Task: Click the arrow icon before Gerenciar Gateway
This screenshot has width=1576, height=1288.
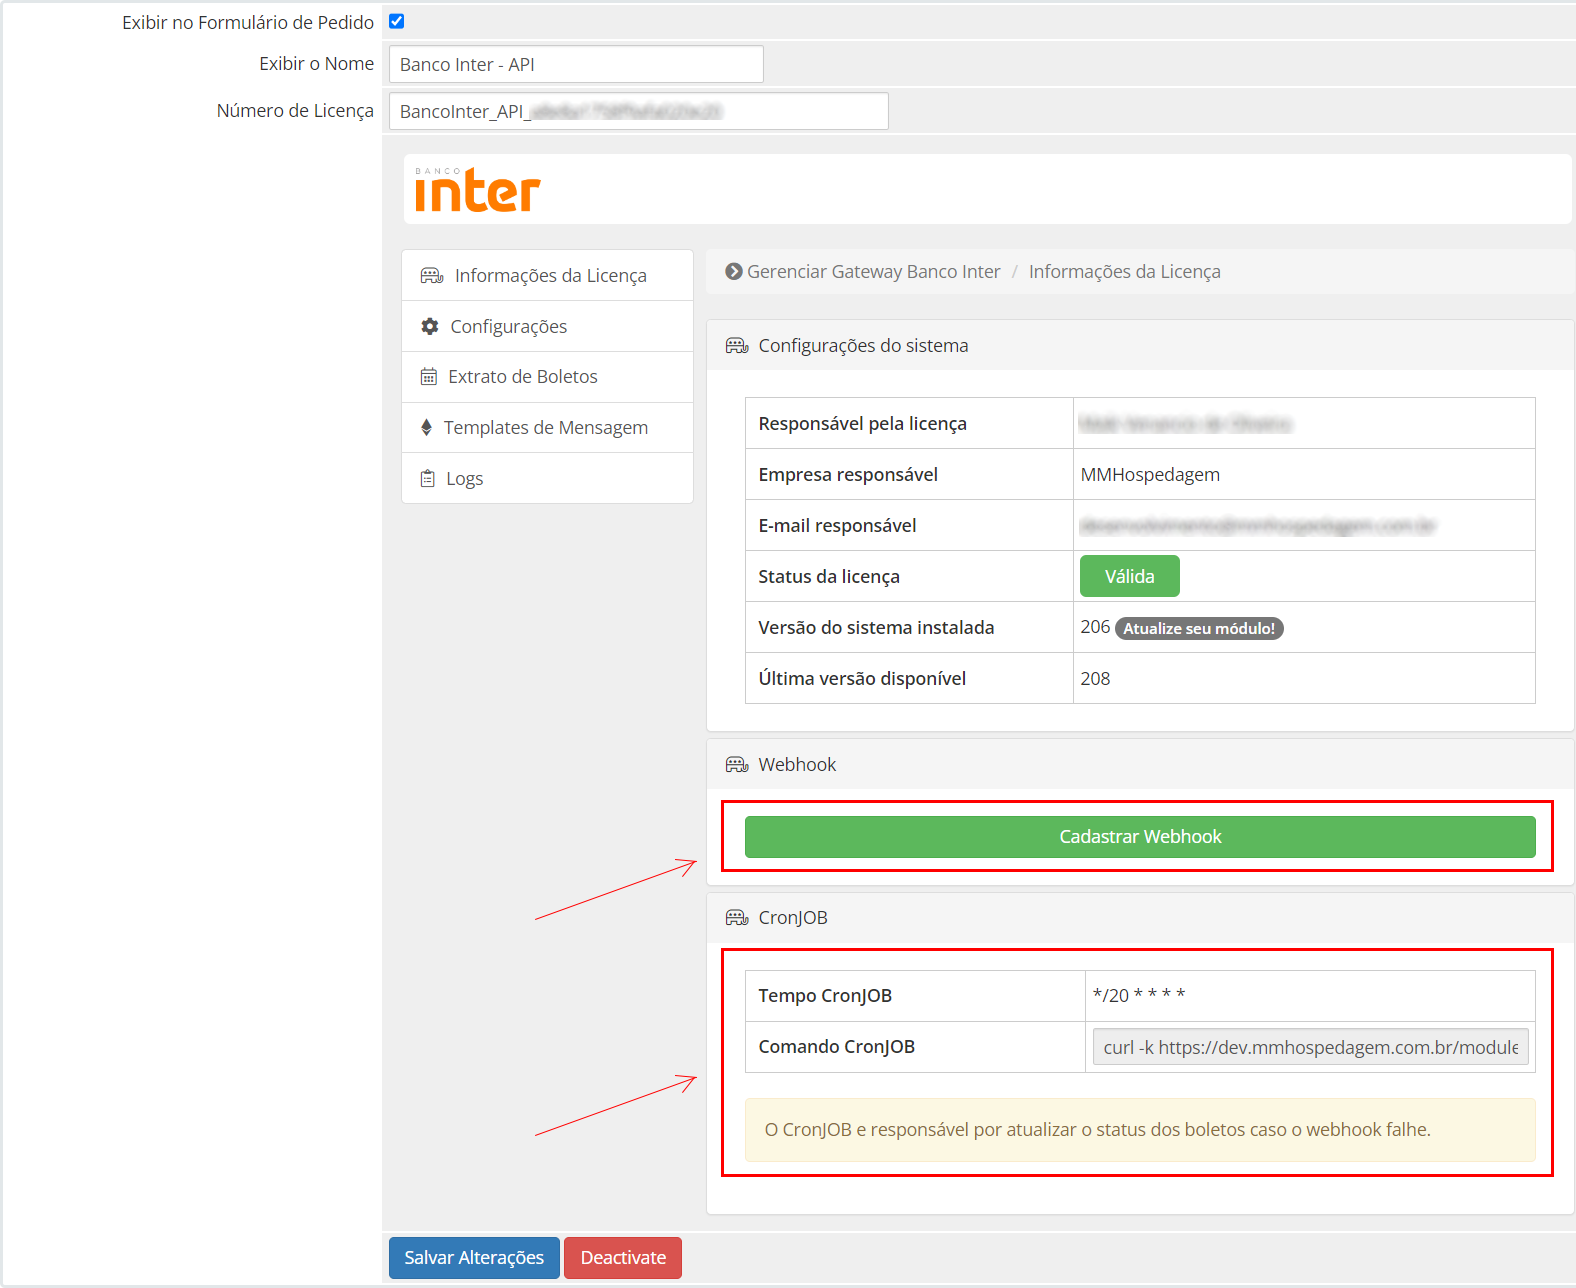Action: [734, 271]
